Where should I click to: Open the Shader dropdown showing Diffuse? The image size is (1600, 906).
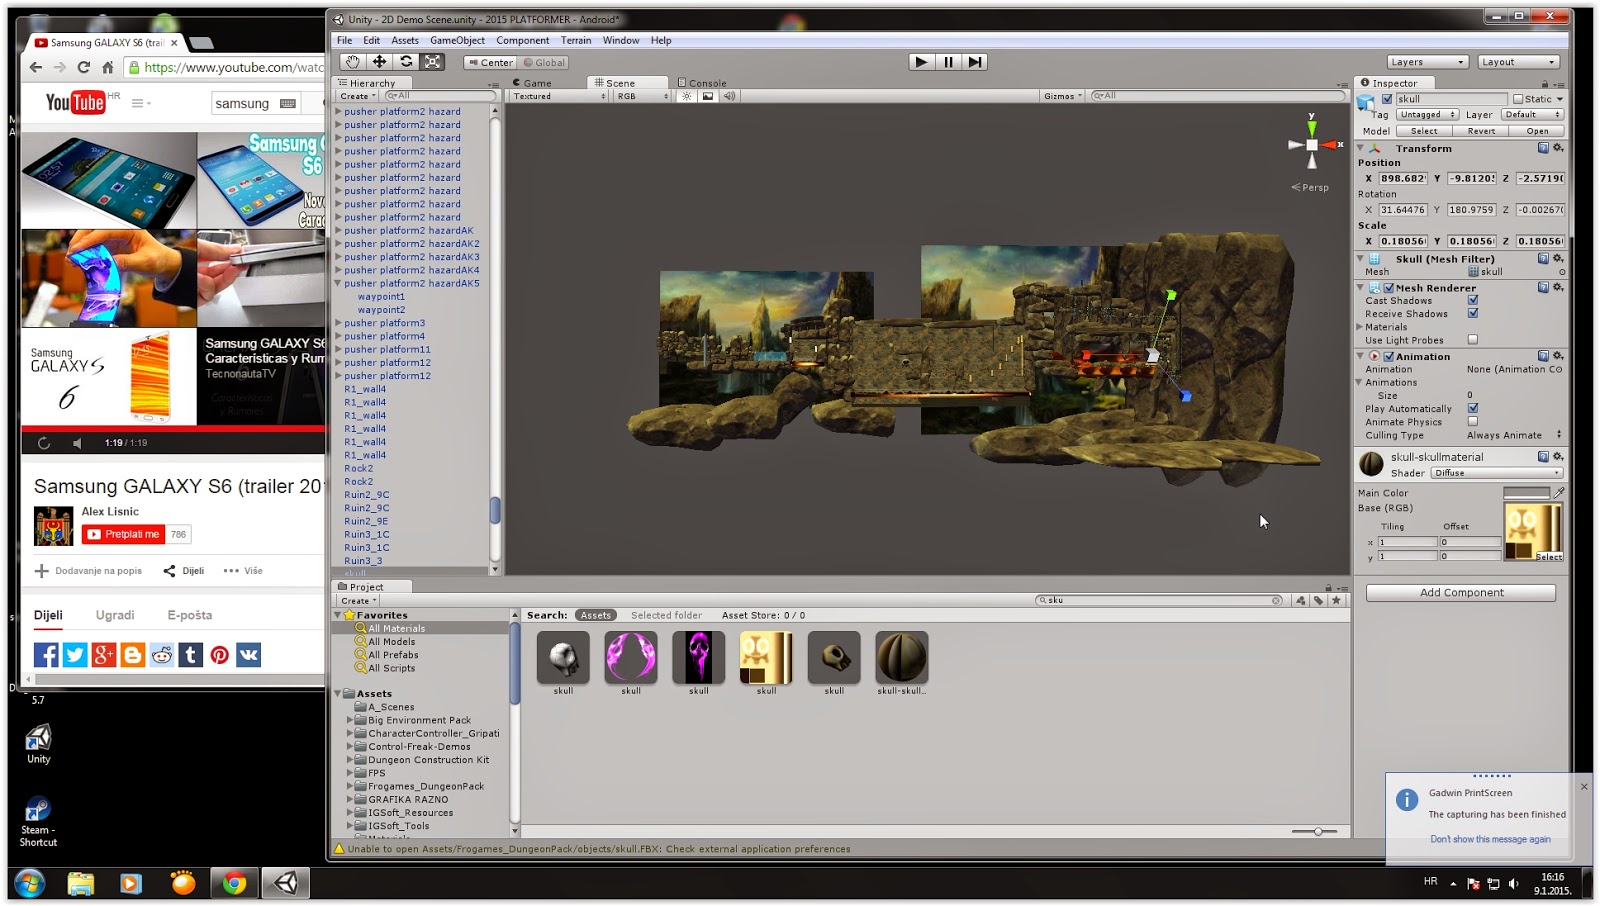point(1496,473)
